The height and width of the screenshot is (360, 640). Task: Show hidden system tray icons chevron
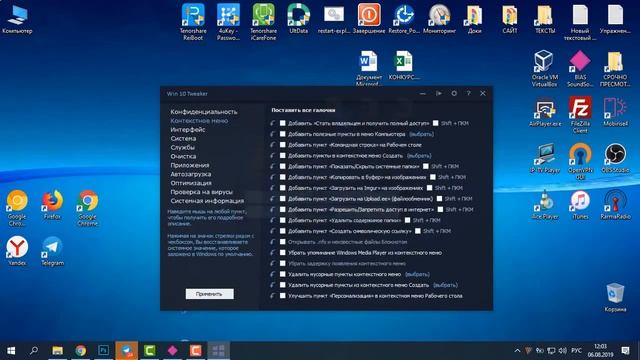tap(517, 351)
